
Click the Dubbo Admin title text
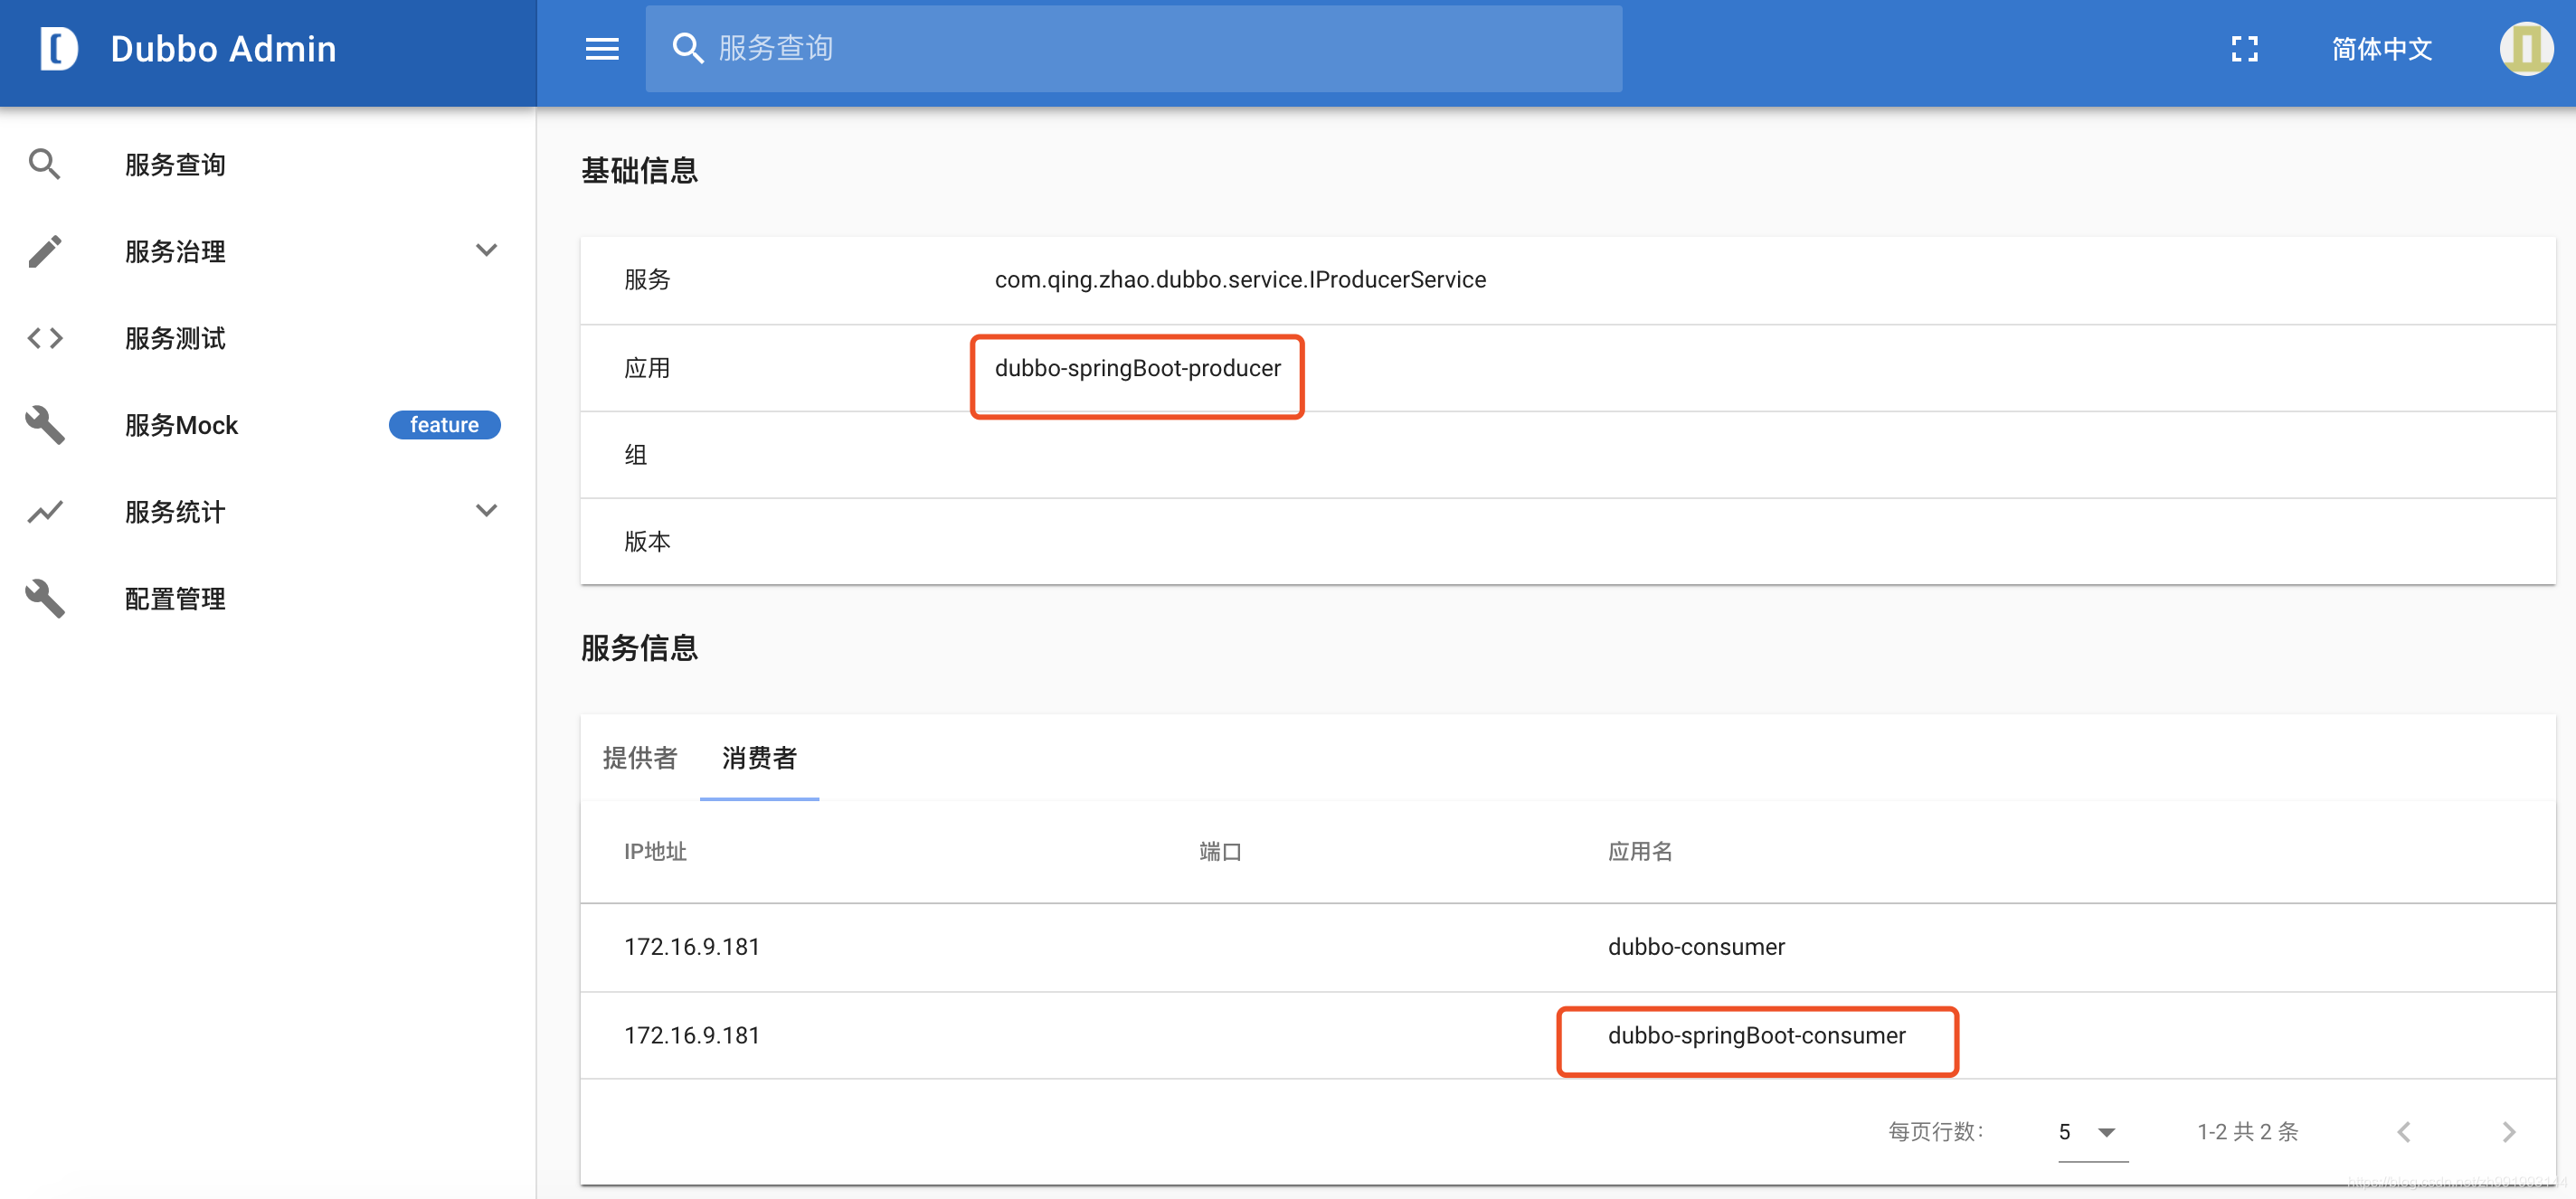[x=223, y=49]
